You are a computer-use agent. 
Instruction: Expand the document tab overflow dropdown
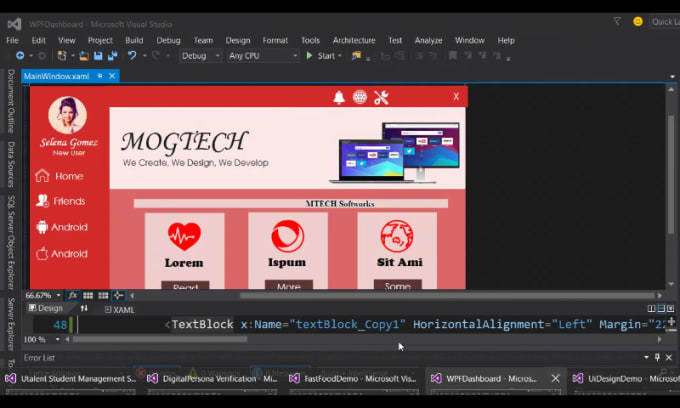[672, 76]
